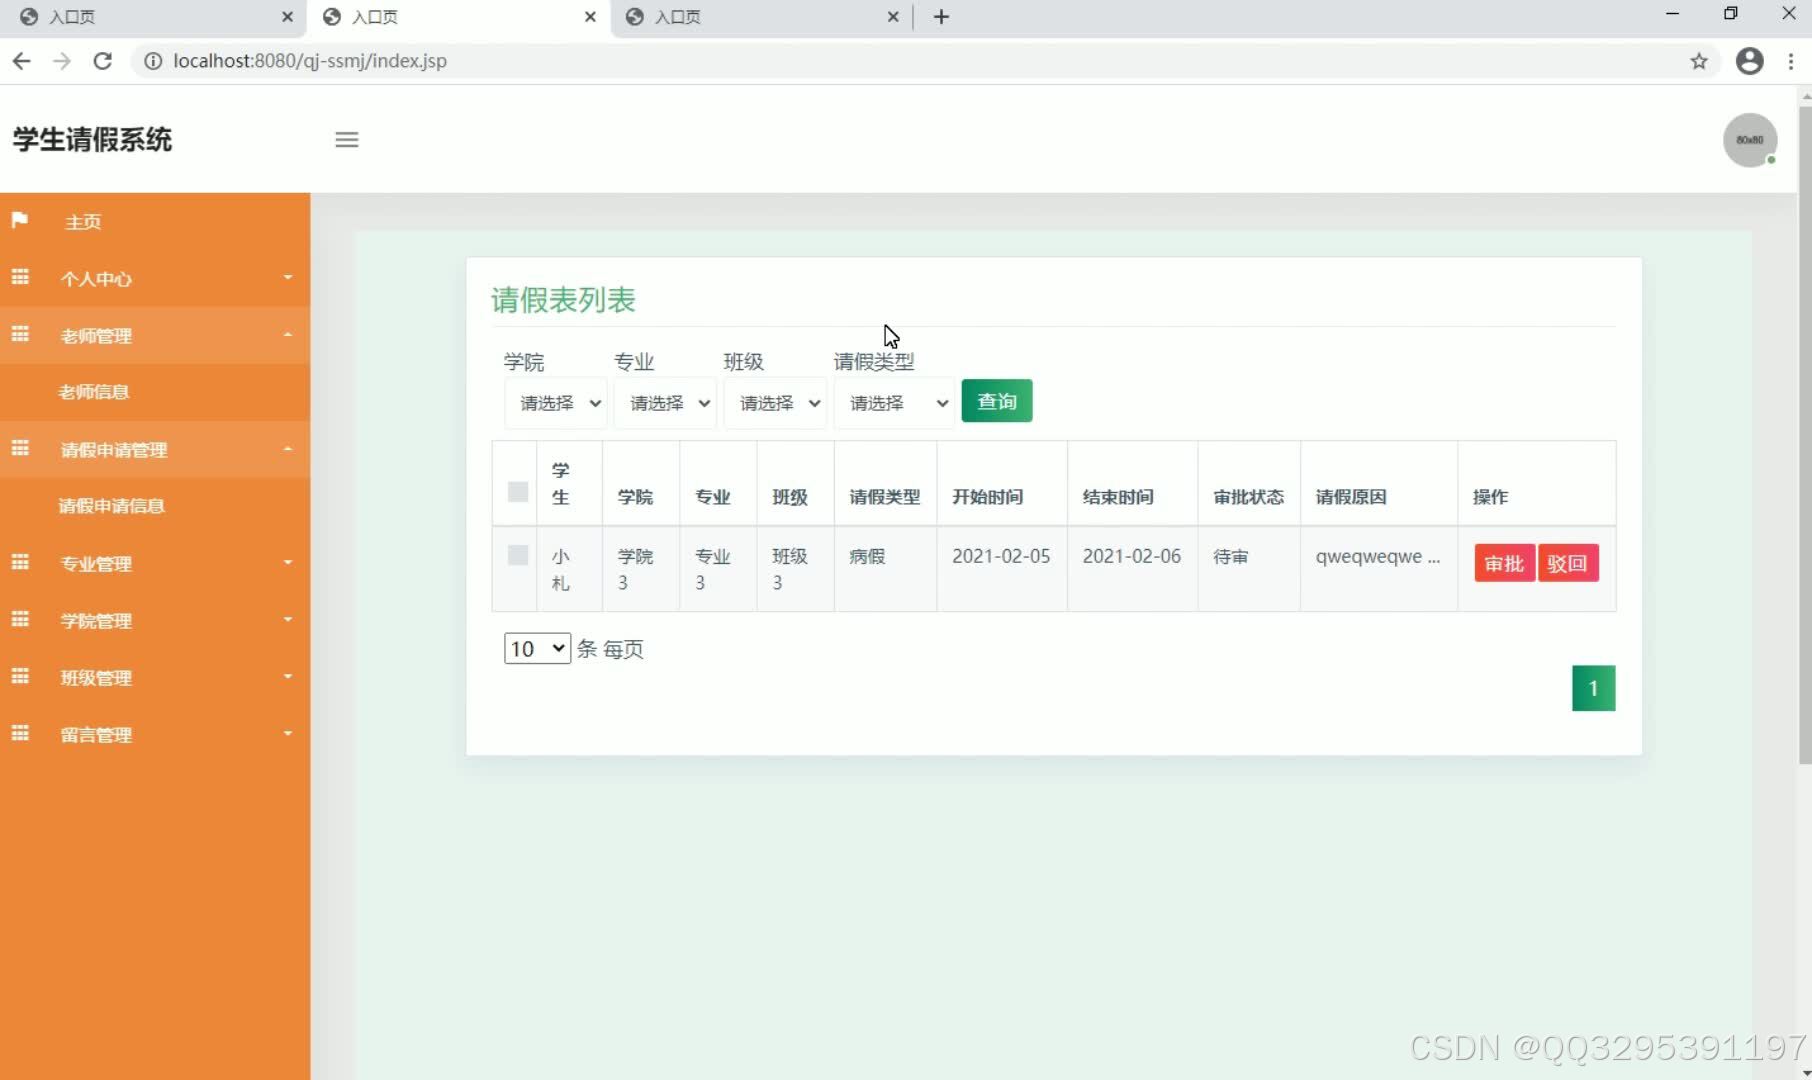
Task: Click the grid icon beside 个人中心
Action: (20, 277)
